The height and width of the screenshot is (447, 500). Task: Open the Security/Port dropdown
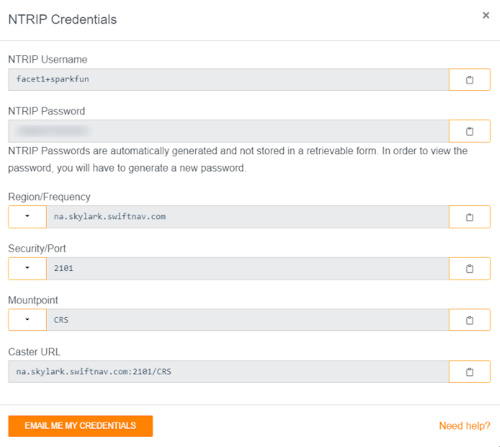tap(27, 268)
